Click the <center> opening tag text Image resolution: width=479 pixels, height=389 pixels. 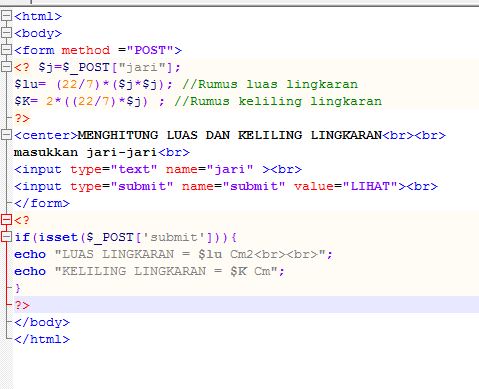tap(46, 135)
